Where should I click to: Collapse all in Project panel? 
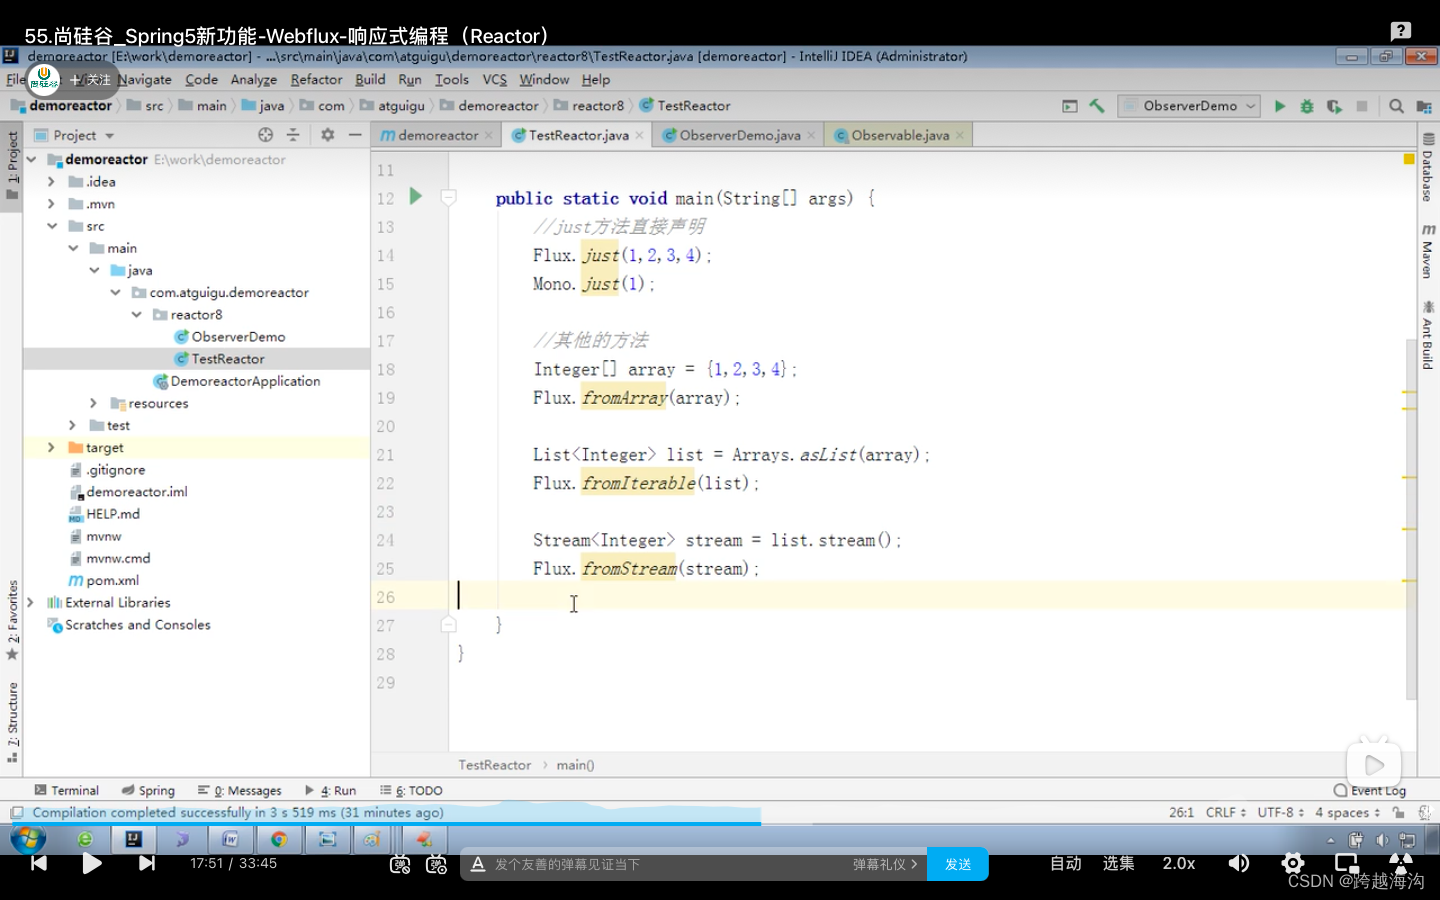[293, 135]
